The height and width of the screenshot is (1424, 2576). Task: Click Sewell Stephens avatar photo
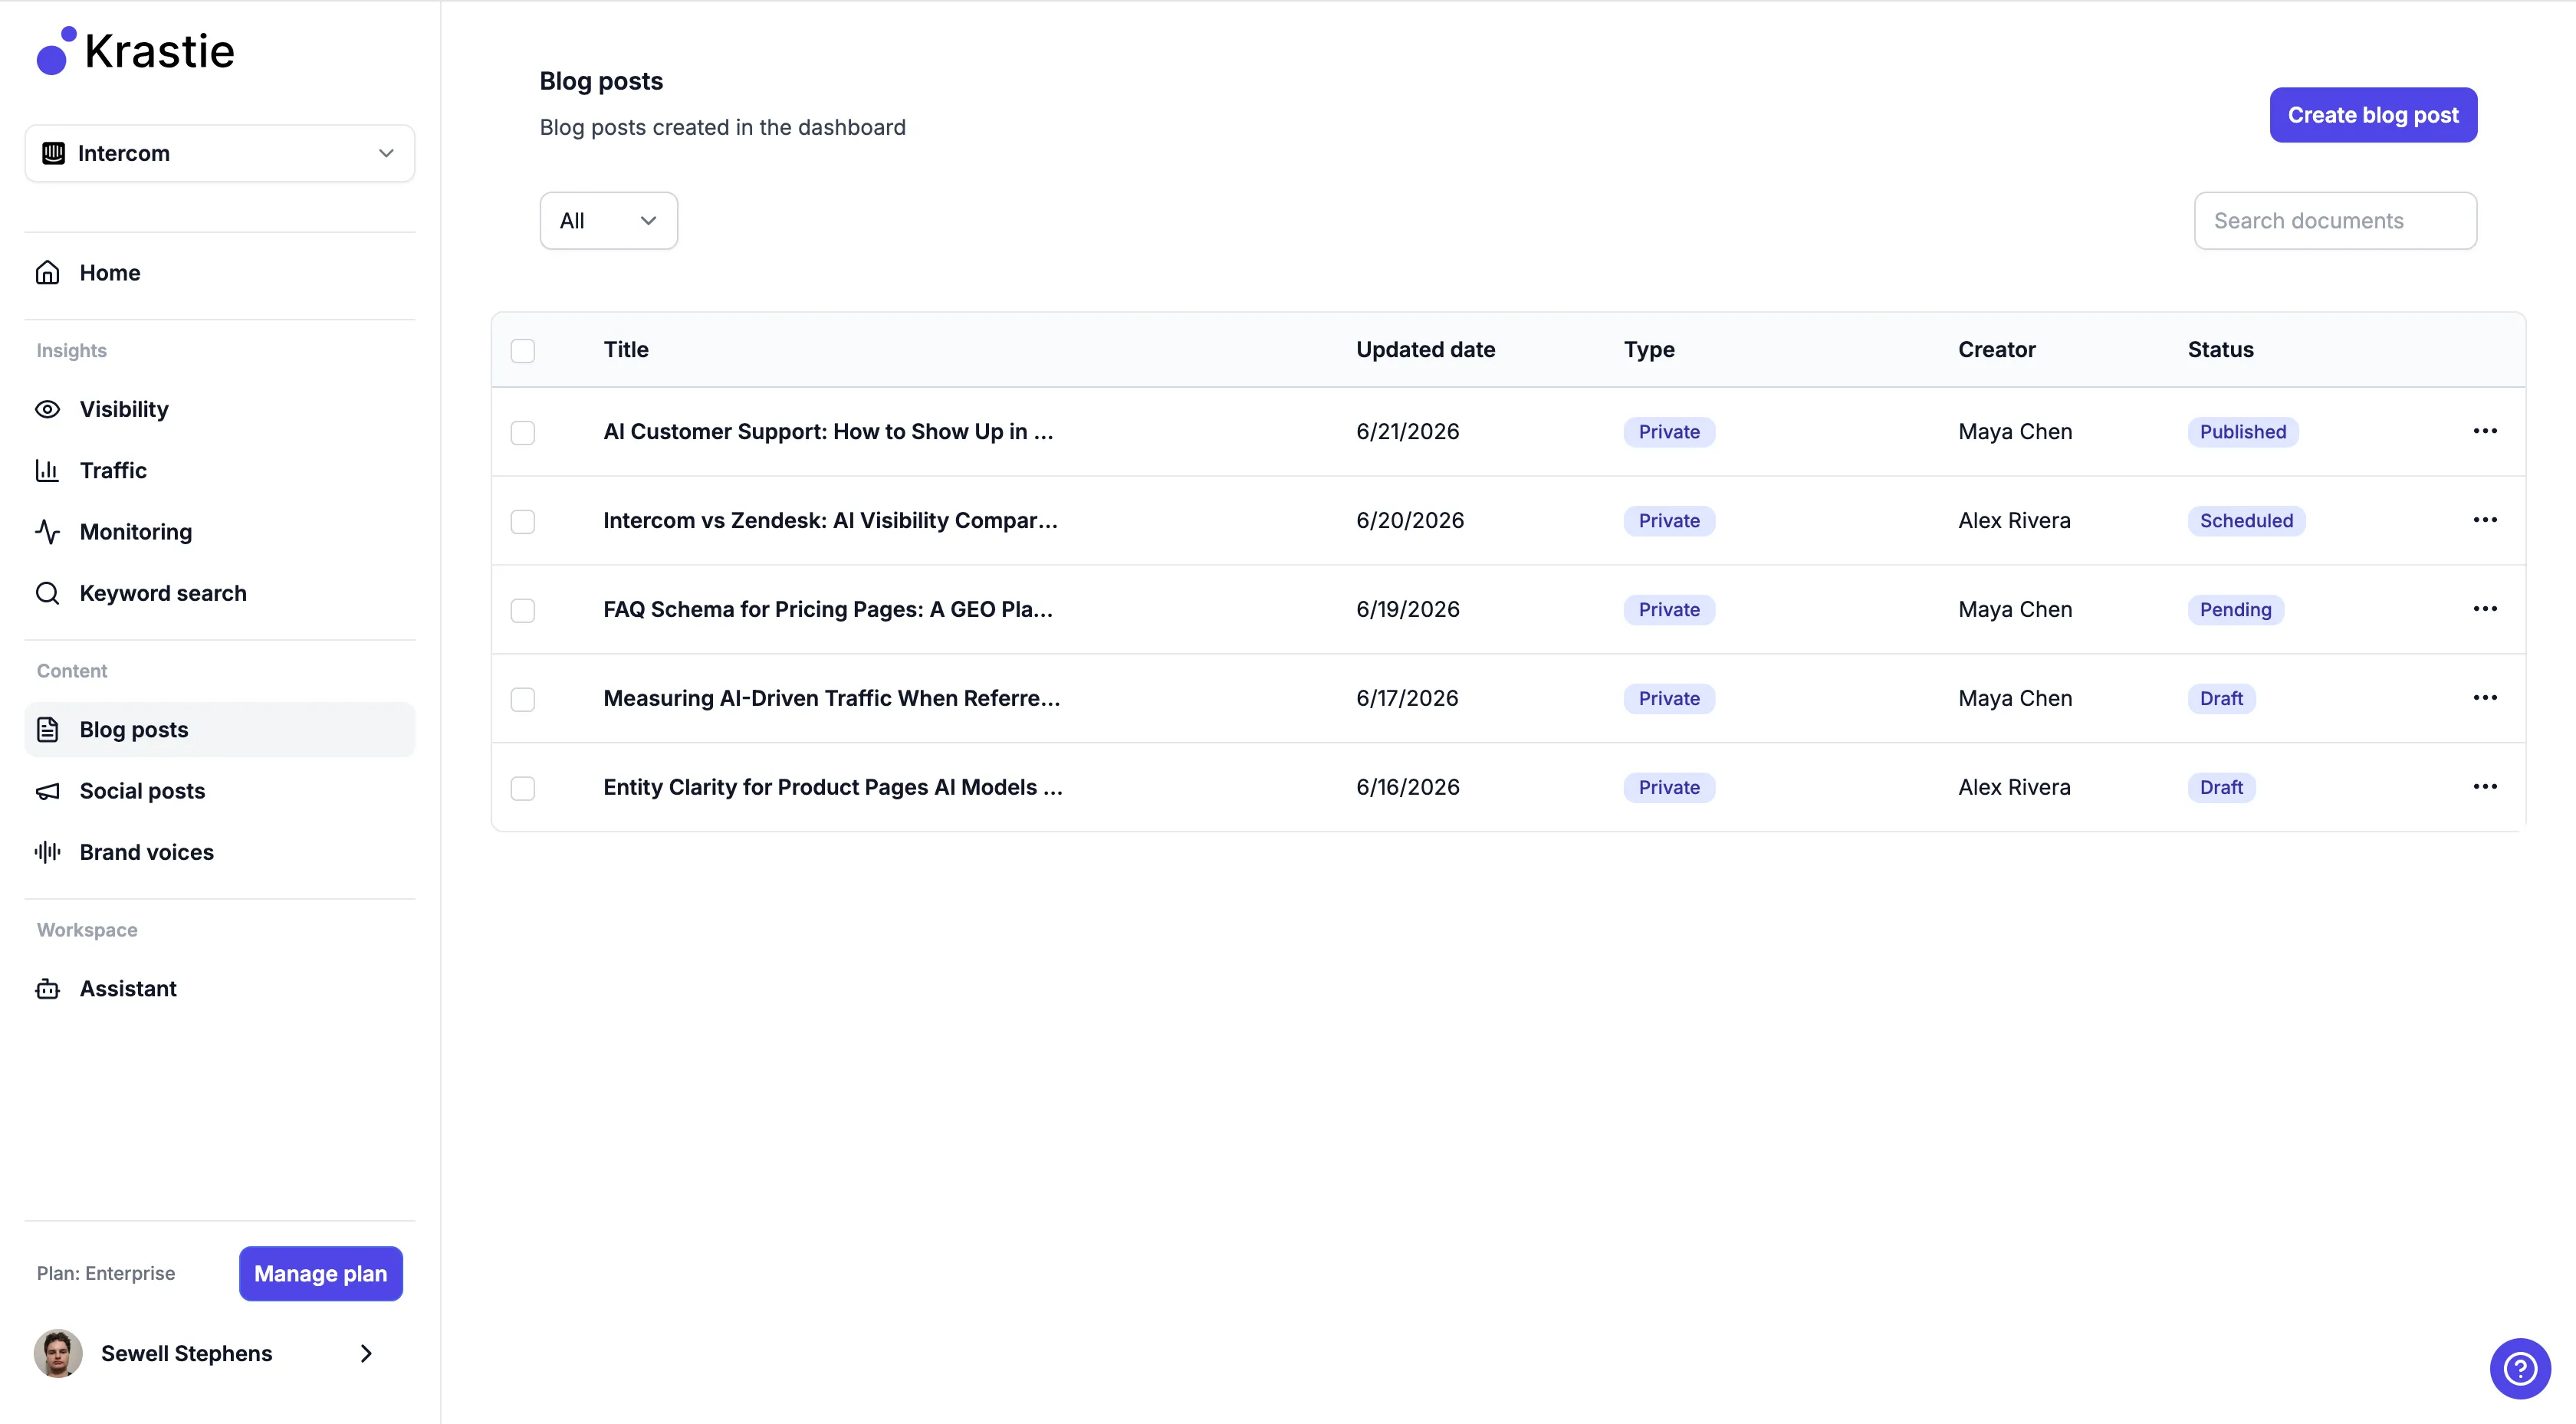coord(58,1353)
